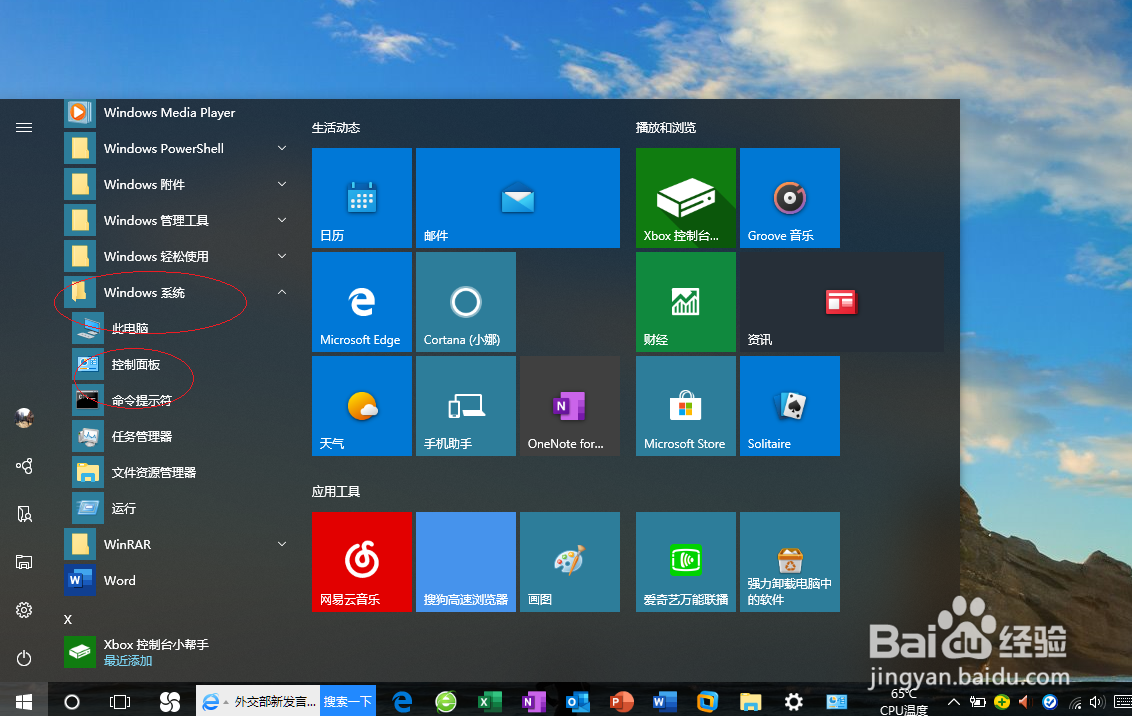Open 文件资源管理器 File Explorer
The image size is (1132, 716).
tap(182, 473)
